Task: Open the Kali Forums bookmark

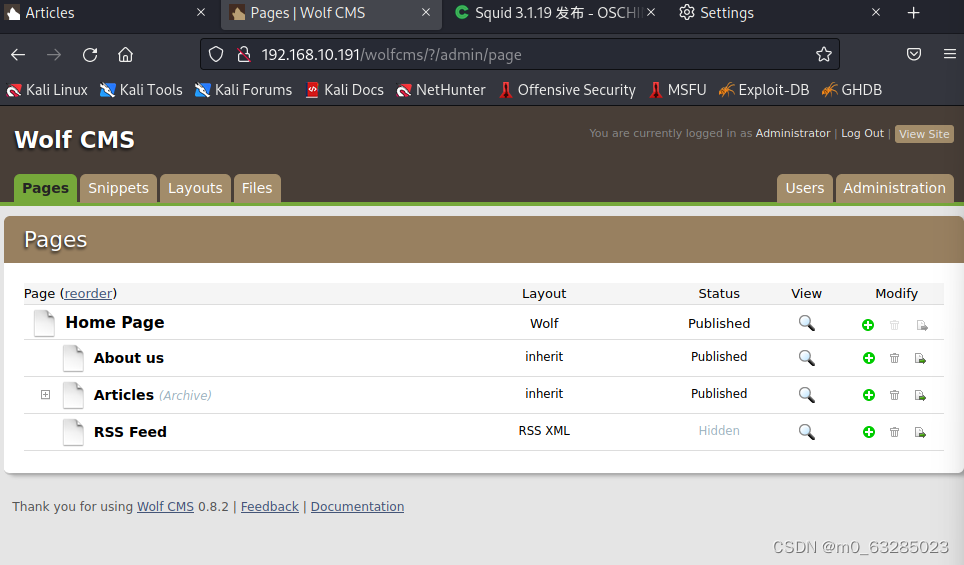Action: point(243,90)
